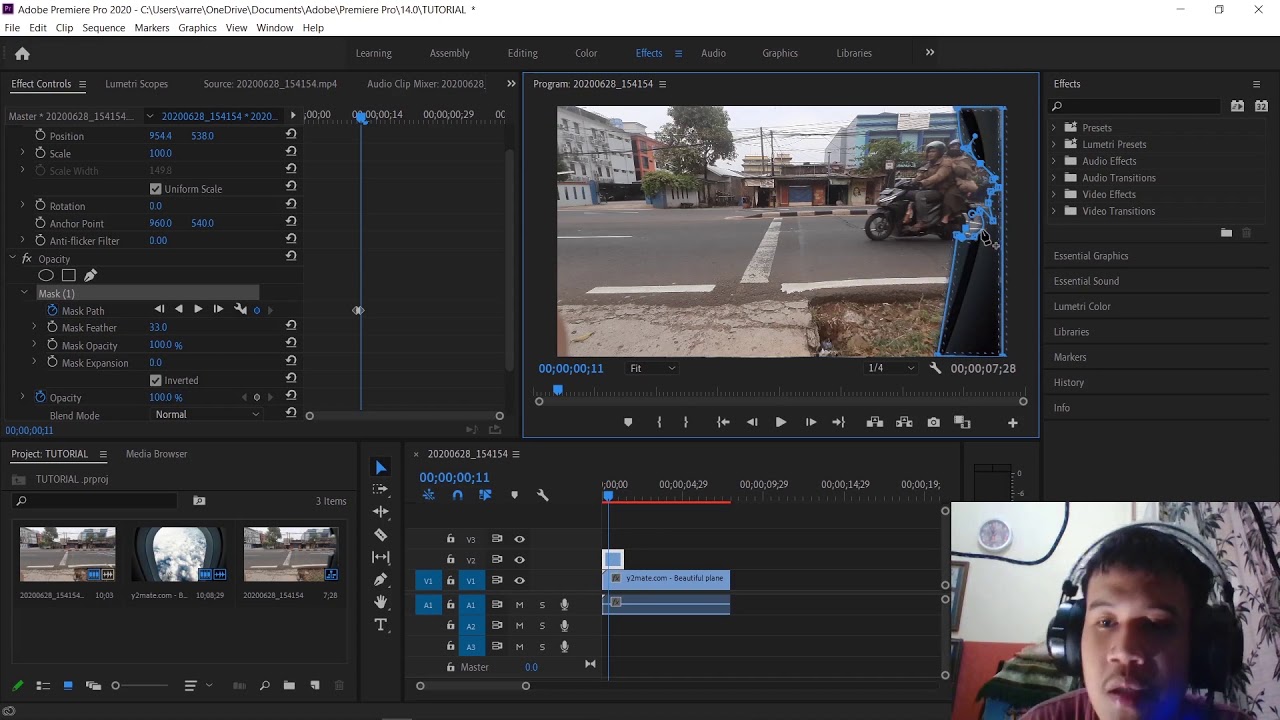This screenshot has width=1280, height=720.
Task: Open the Essential Graphics panel
Action: click(1090, 256)
